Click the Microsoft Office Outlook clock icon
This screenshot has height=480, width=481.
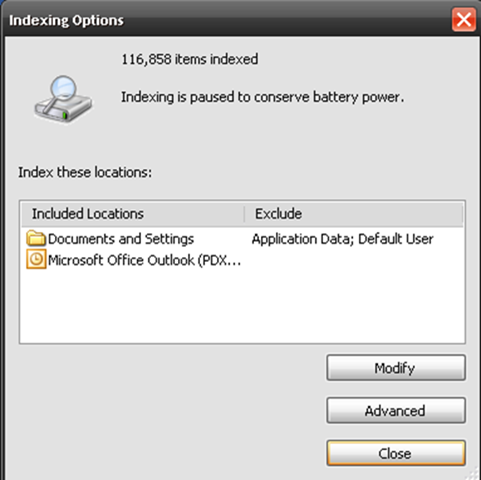pos(36,259)
